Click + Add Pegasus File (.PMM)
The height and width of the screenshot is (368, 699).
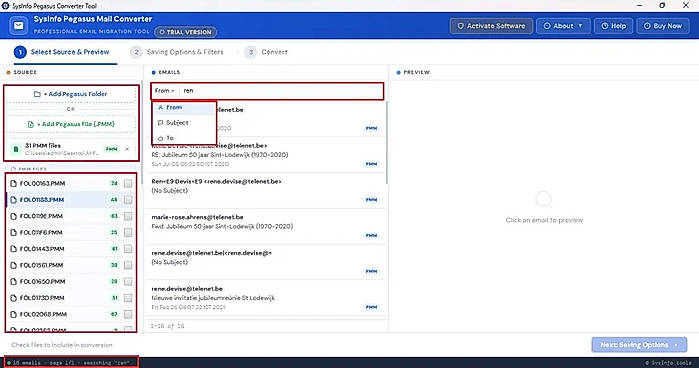coord(71,124)
